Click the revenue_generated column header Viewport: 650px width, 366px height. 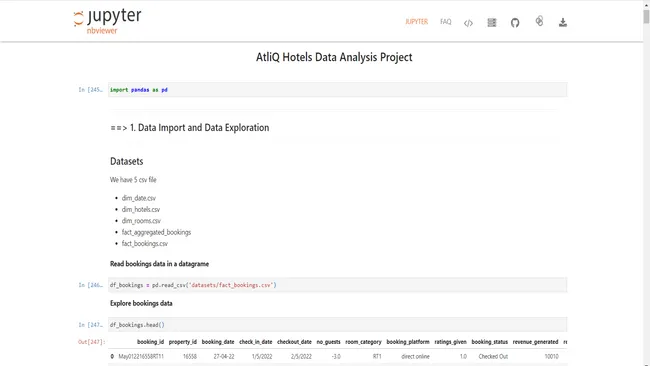coord(536,342)
